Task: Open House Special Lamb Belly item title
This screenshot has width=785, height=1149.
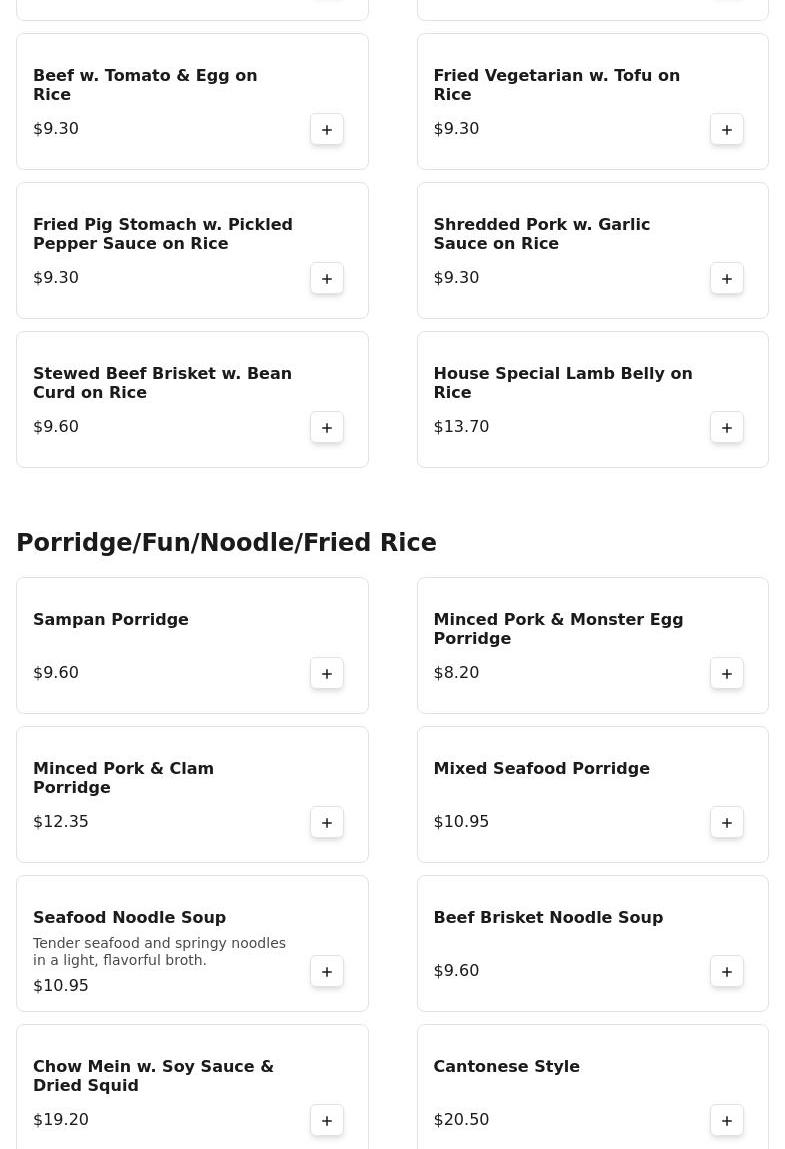Action: coord(562,382)
